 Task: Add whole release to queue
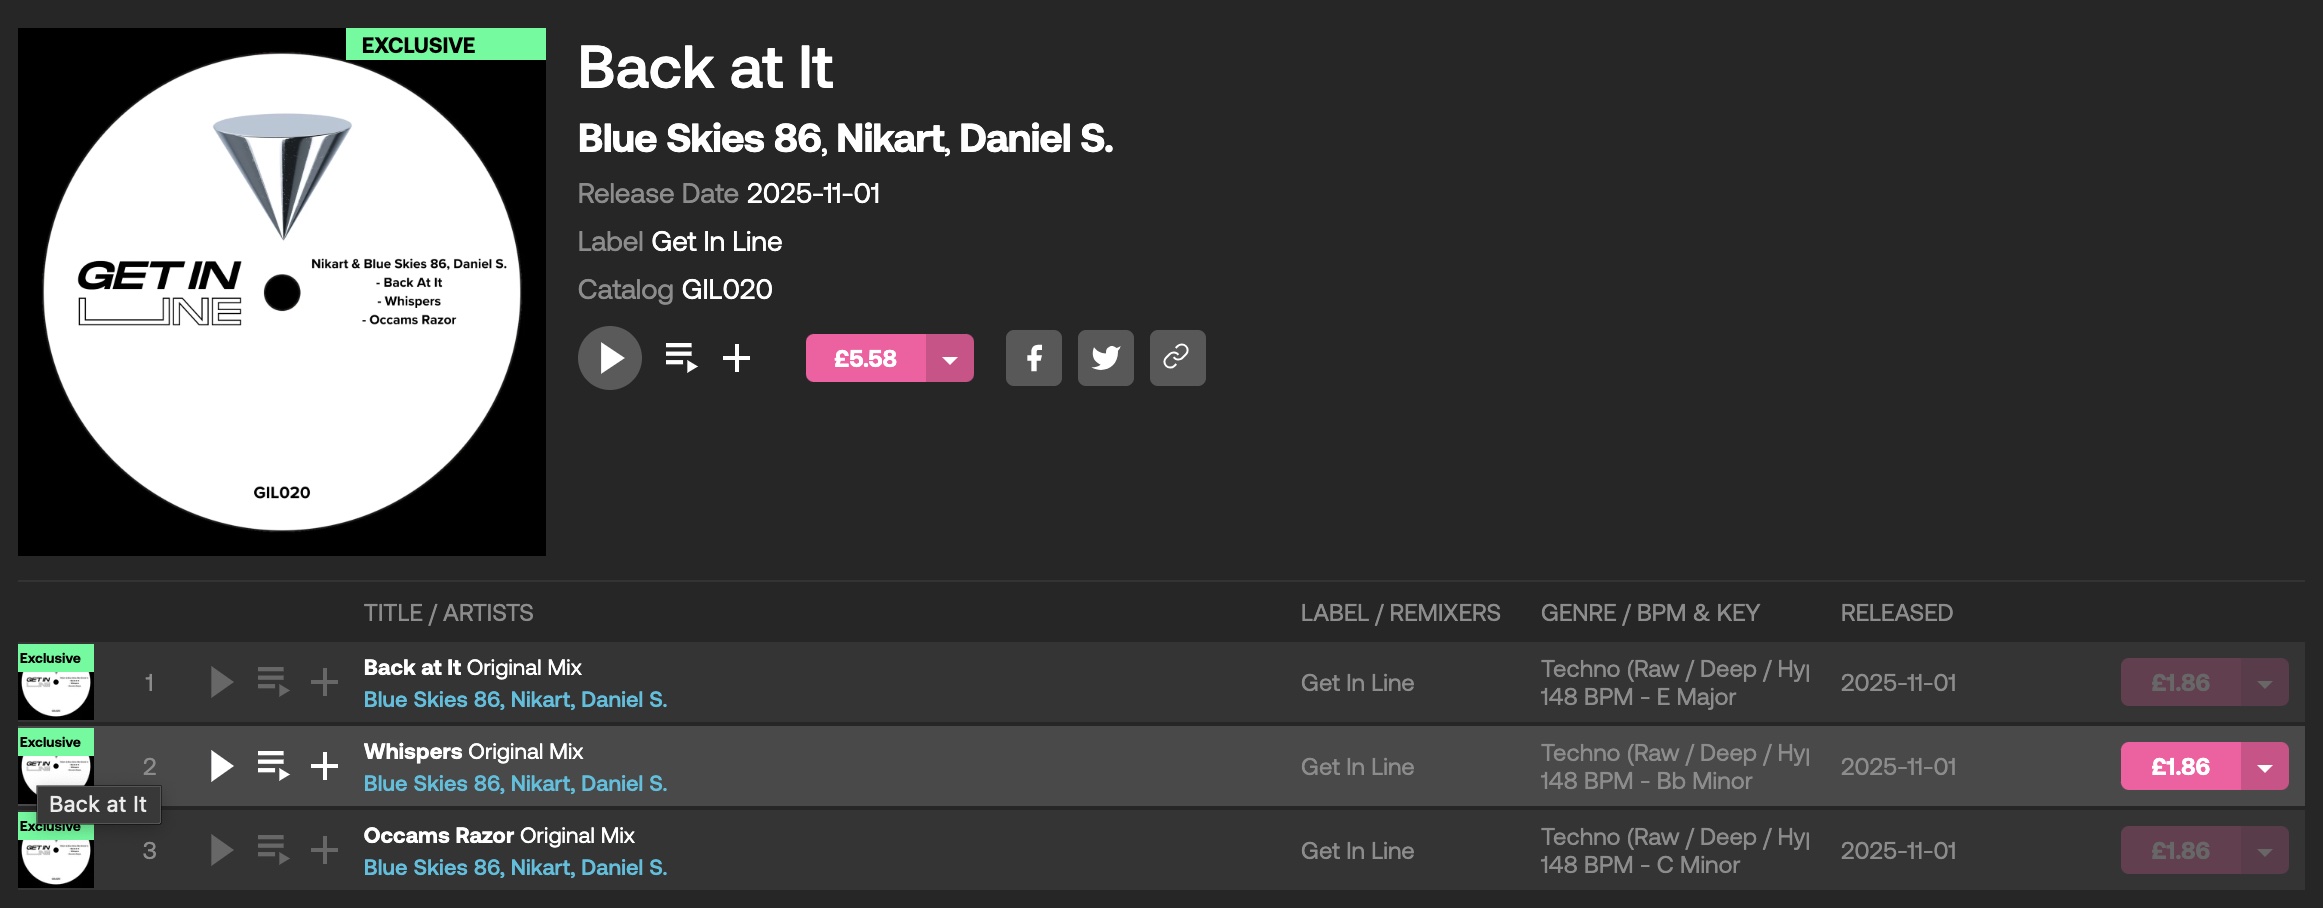(681, 357)
